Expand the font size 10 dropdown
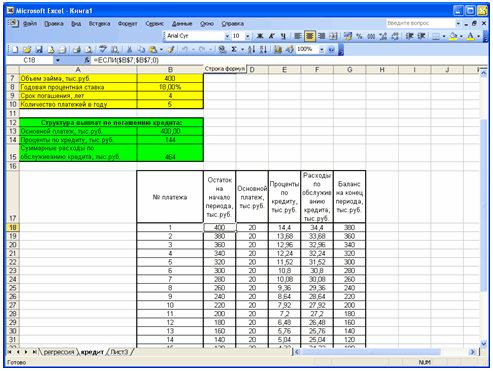Viewport: 493px width, 371px height. click(x=248, y=36)
